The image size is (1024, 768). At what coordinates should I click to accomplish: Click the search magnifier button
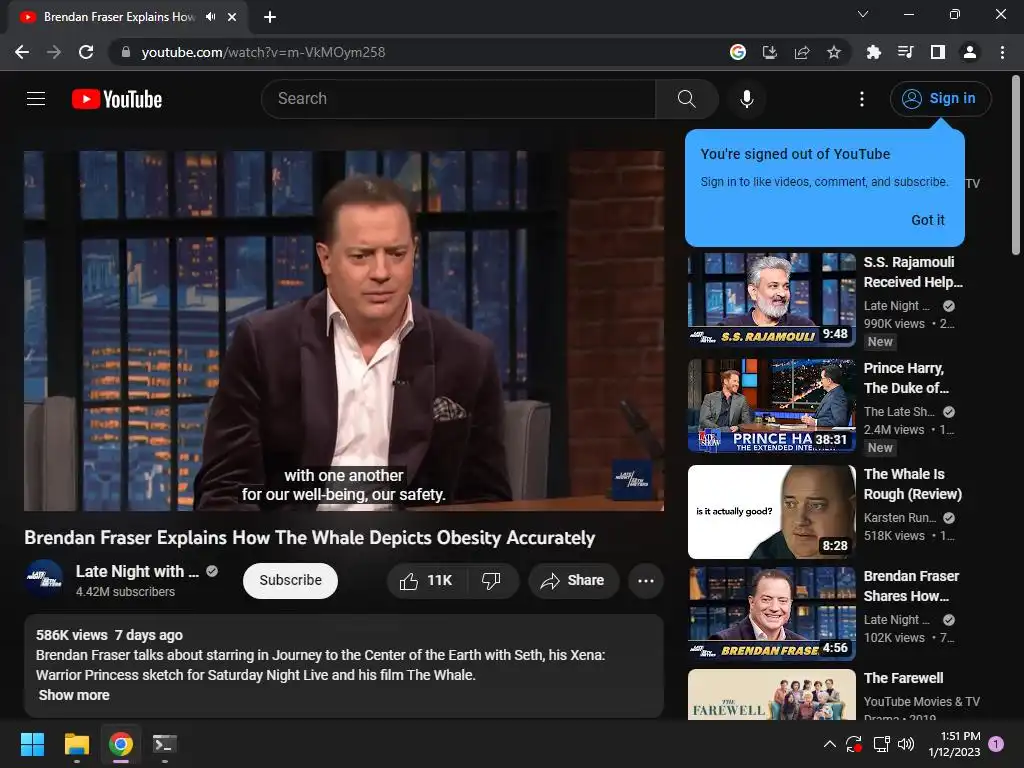[686, 99]
